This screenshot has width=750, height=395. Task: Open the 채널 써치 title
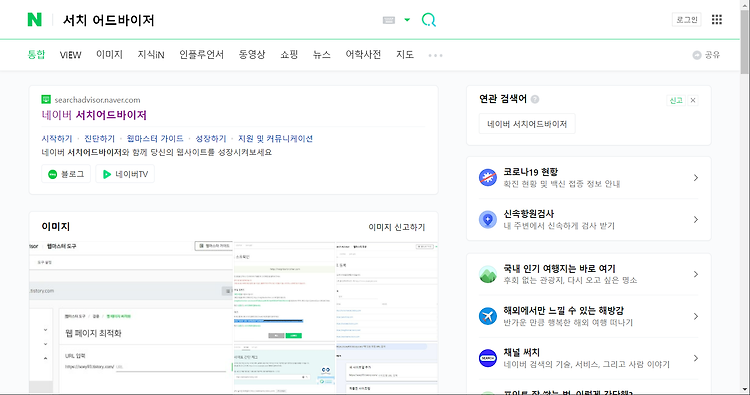(521, 352)
